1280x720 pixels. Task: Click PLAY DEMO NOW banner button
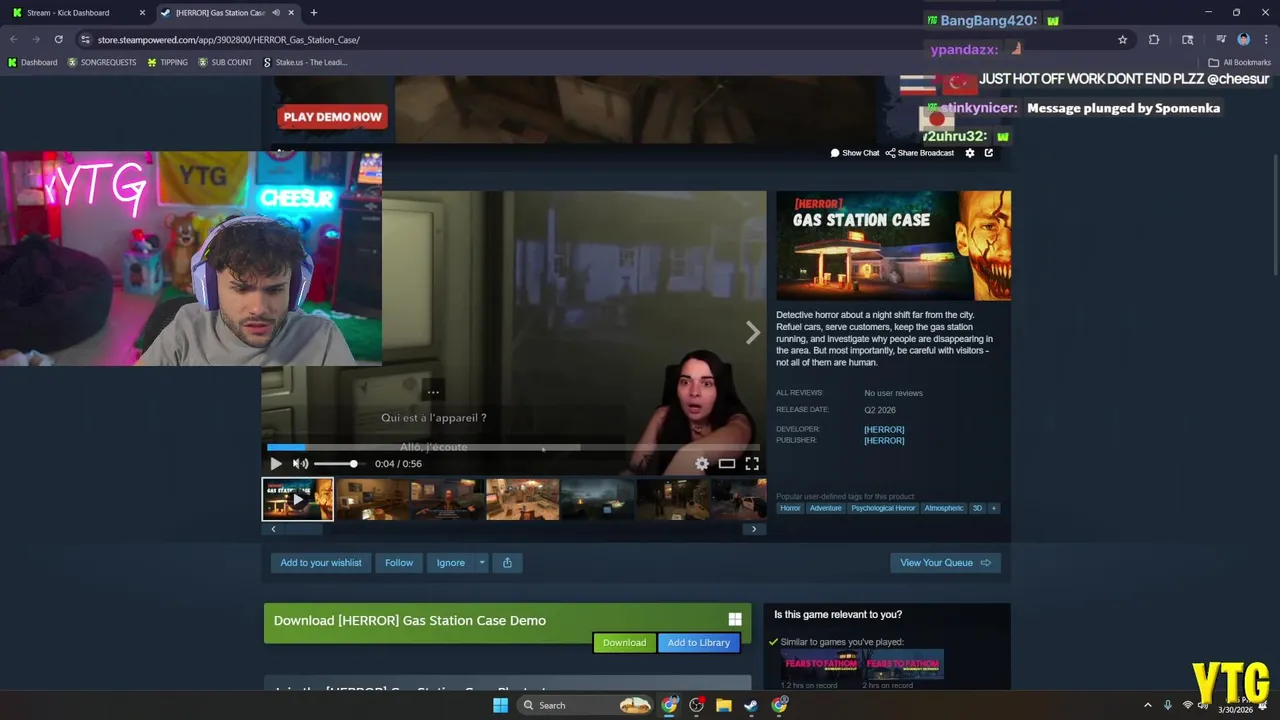pos(332,117)
